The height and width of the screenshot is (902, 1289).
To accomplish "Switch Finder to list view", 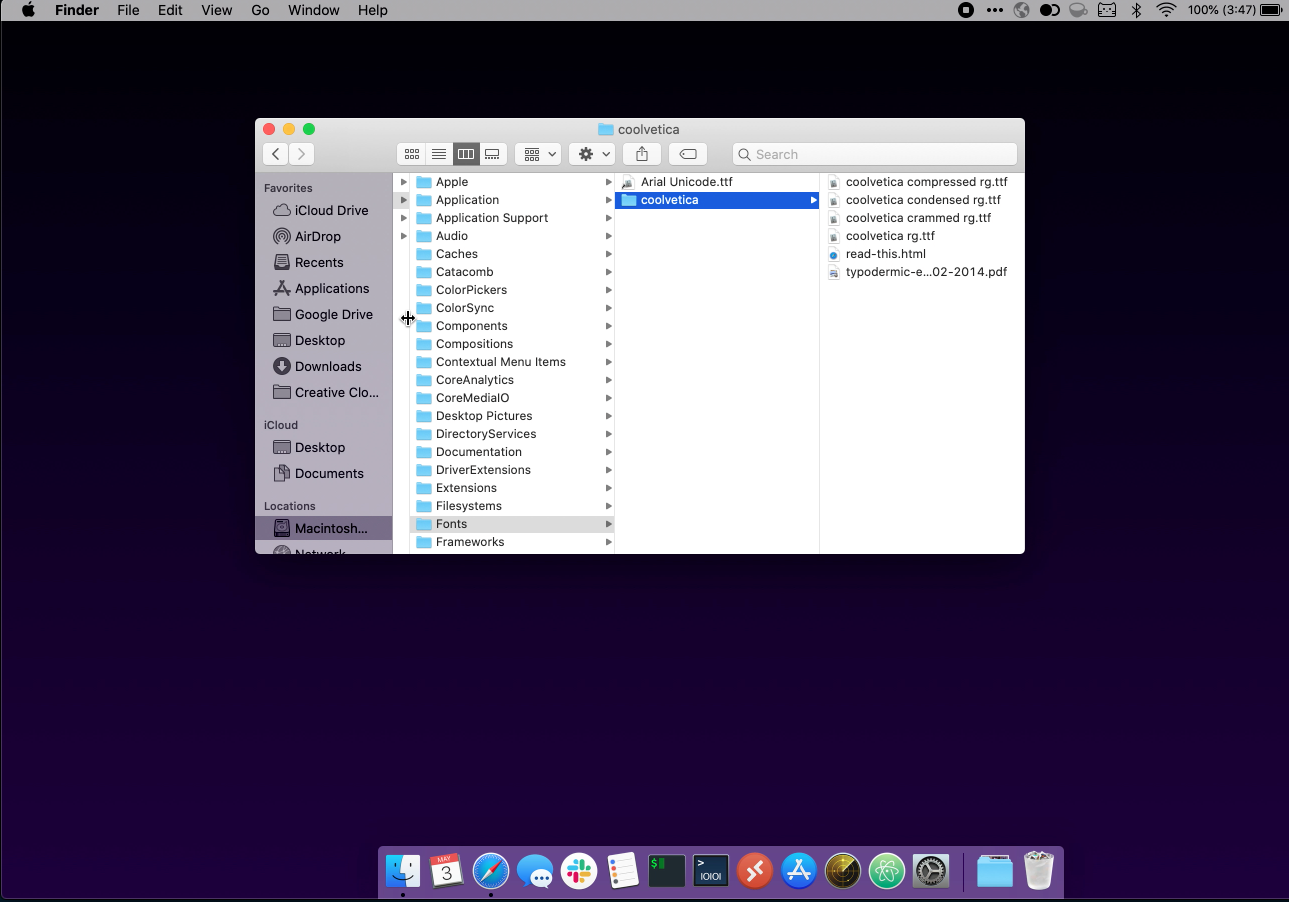I will coord(438,154).
